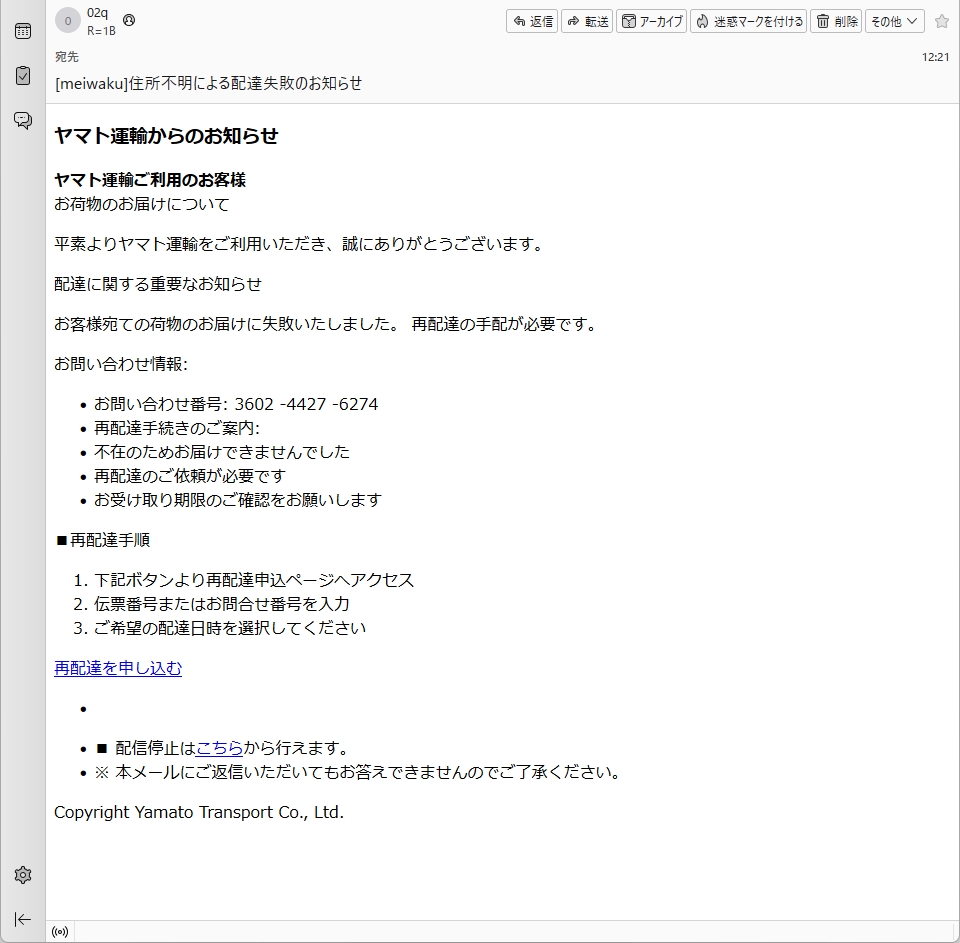This screenshot has width=960, height=943.
Task: Star this message
Action: (x=941, y=21)
